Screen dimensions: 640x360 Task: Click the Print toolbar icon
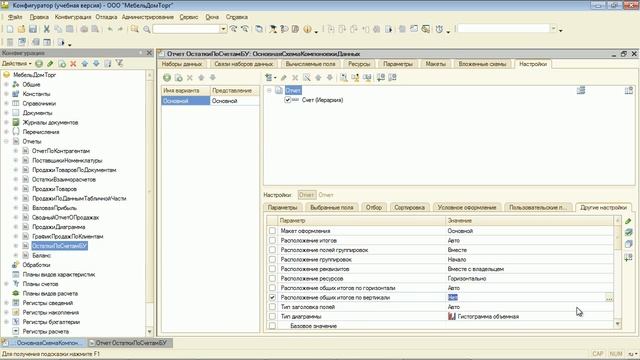(84, 29)
